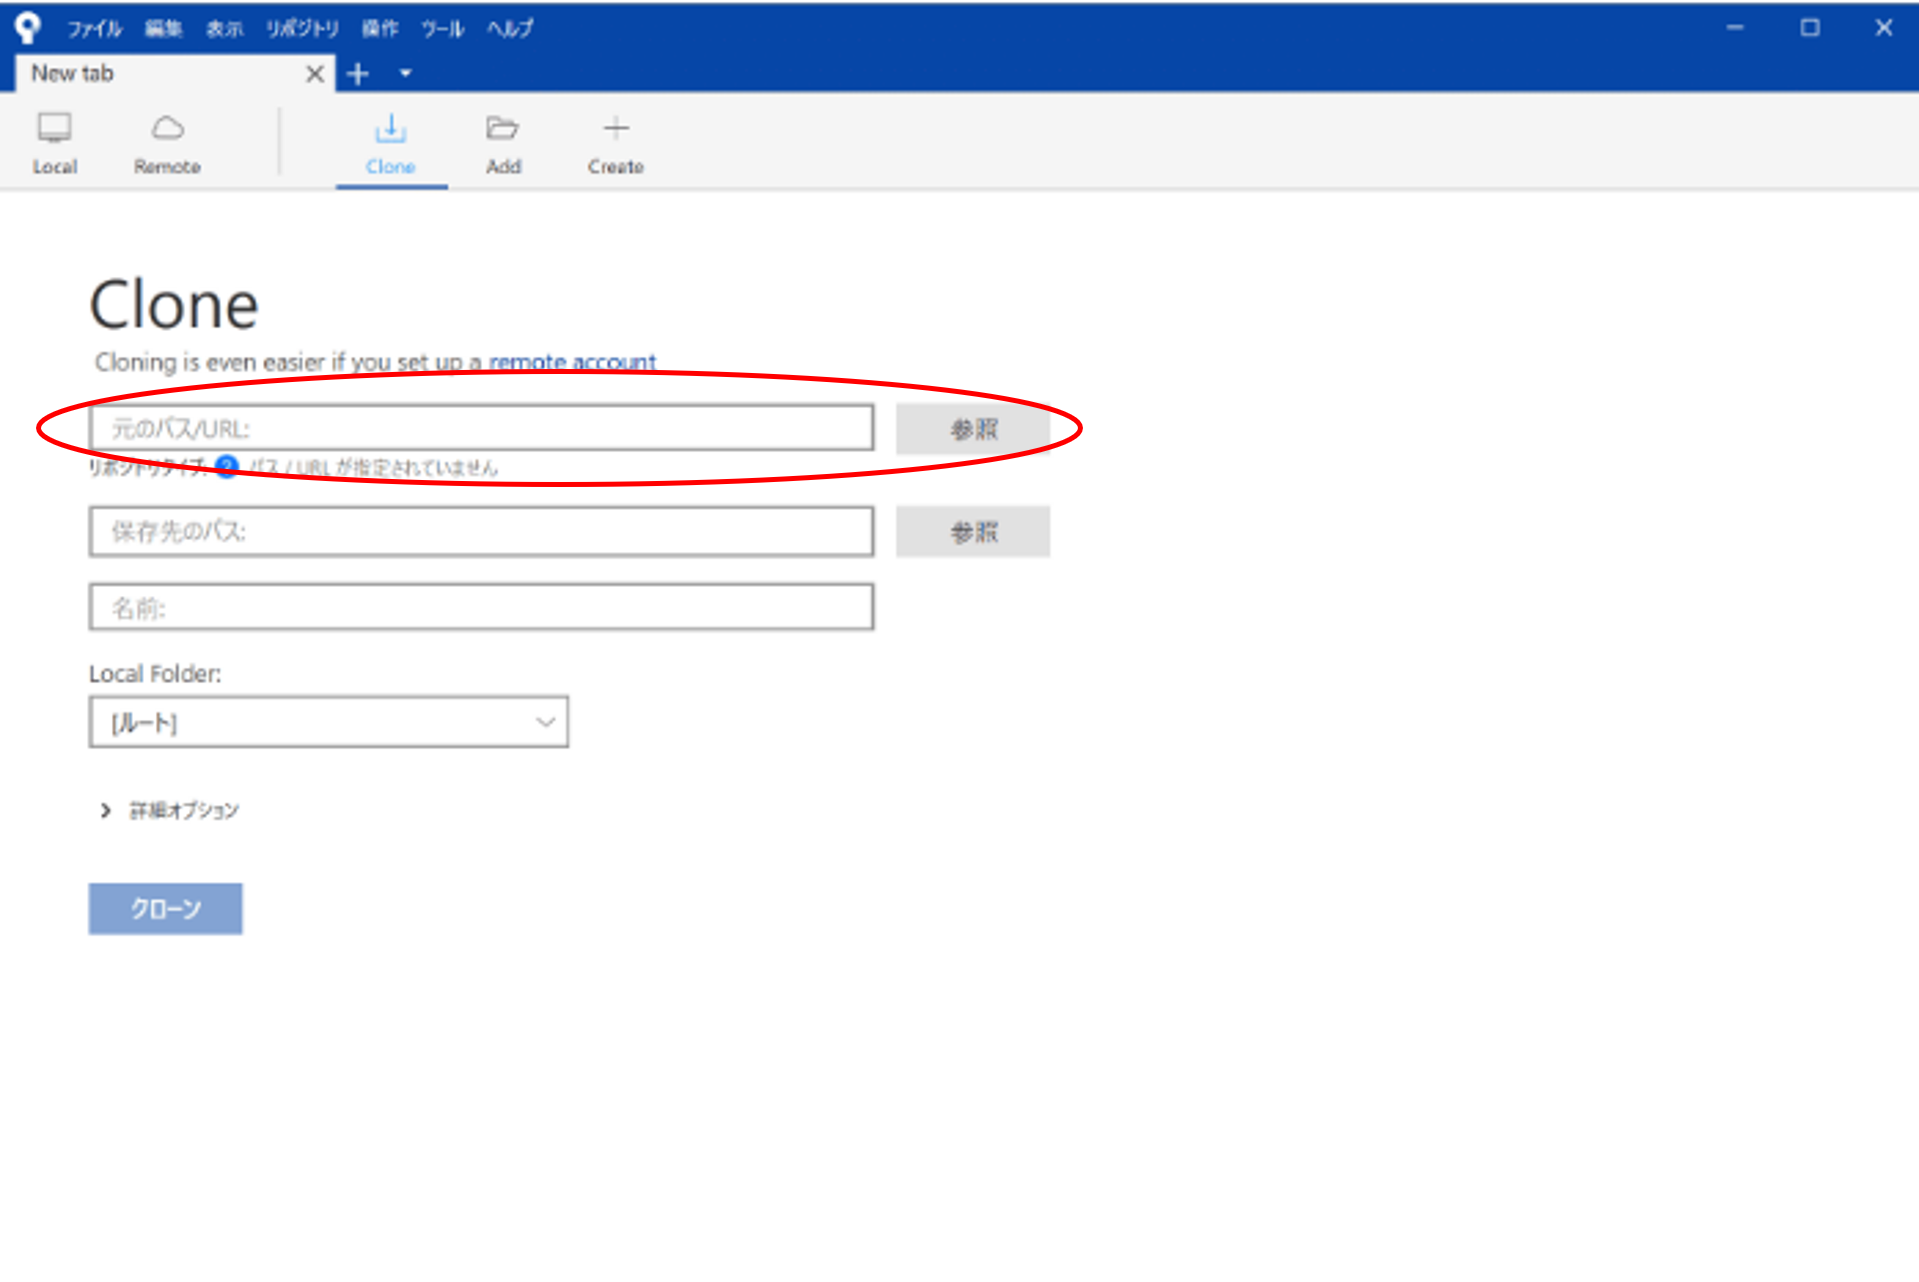1919x1282 pixels.
Task: Follow the remote account link
Action: click(572, 362)
